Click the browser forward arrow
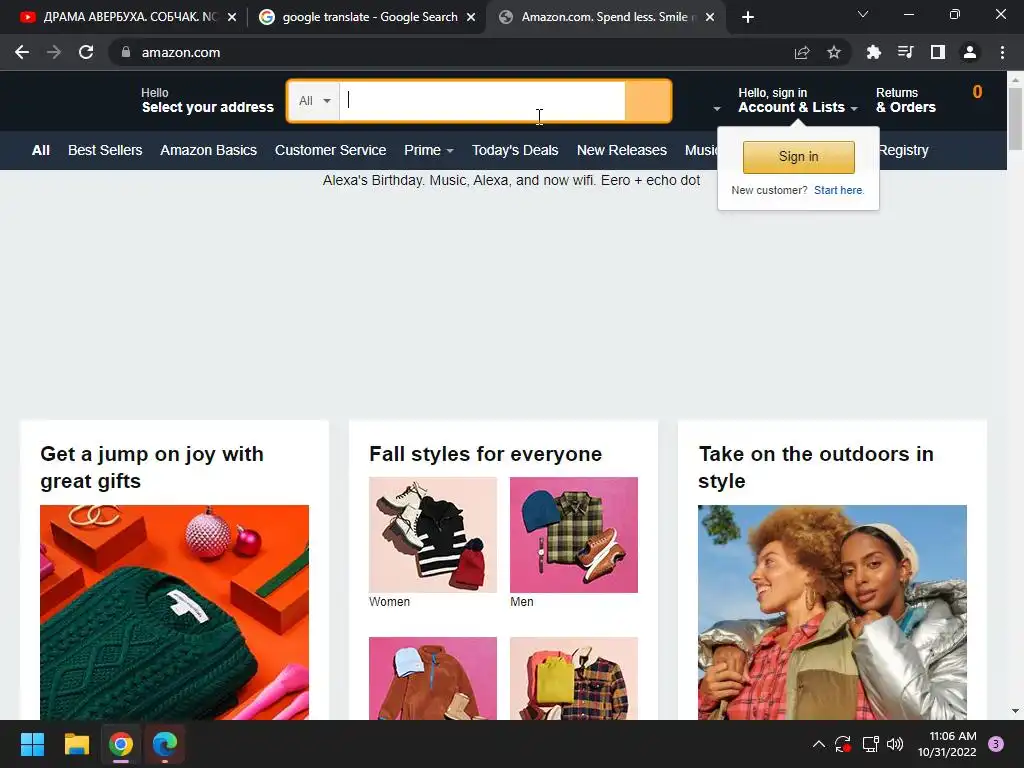The height and width of the screenshot is (768, 1024). [x=54, y=52]
